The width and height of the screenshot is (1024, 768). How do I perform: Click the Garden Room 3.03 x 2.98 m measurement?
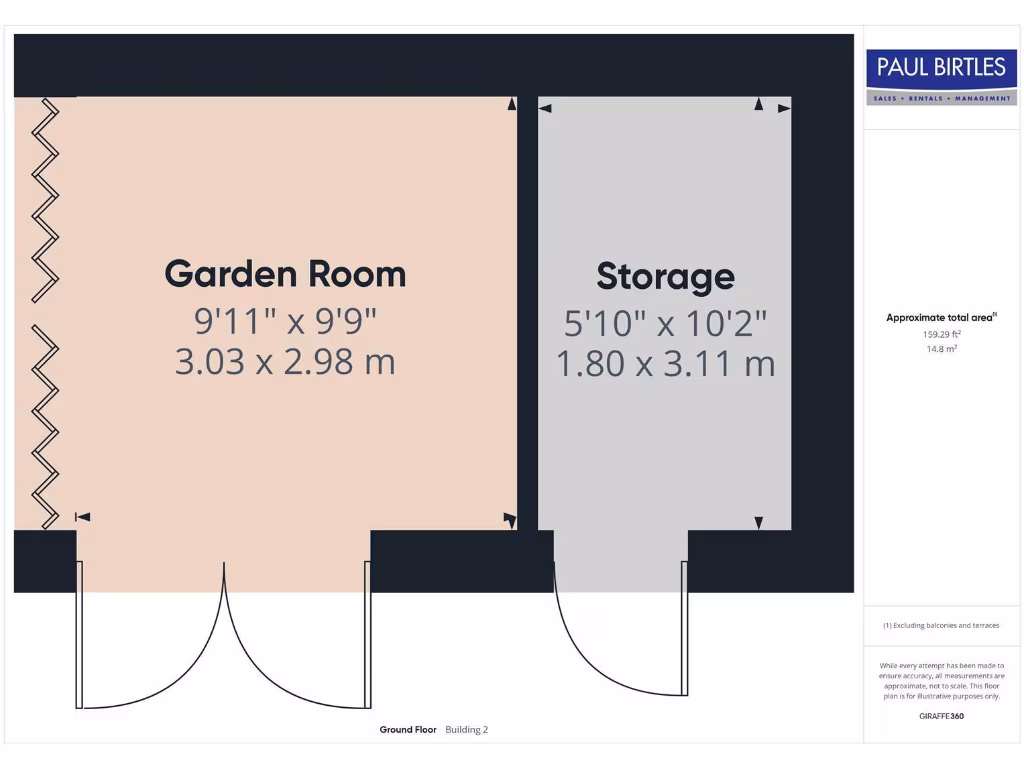285,362
